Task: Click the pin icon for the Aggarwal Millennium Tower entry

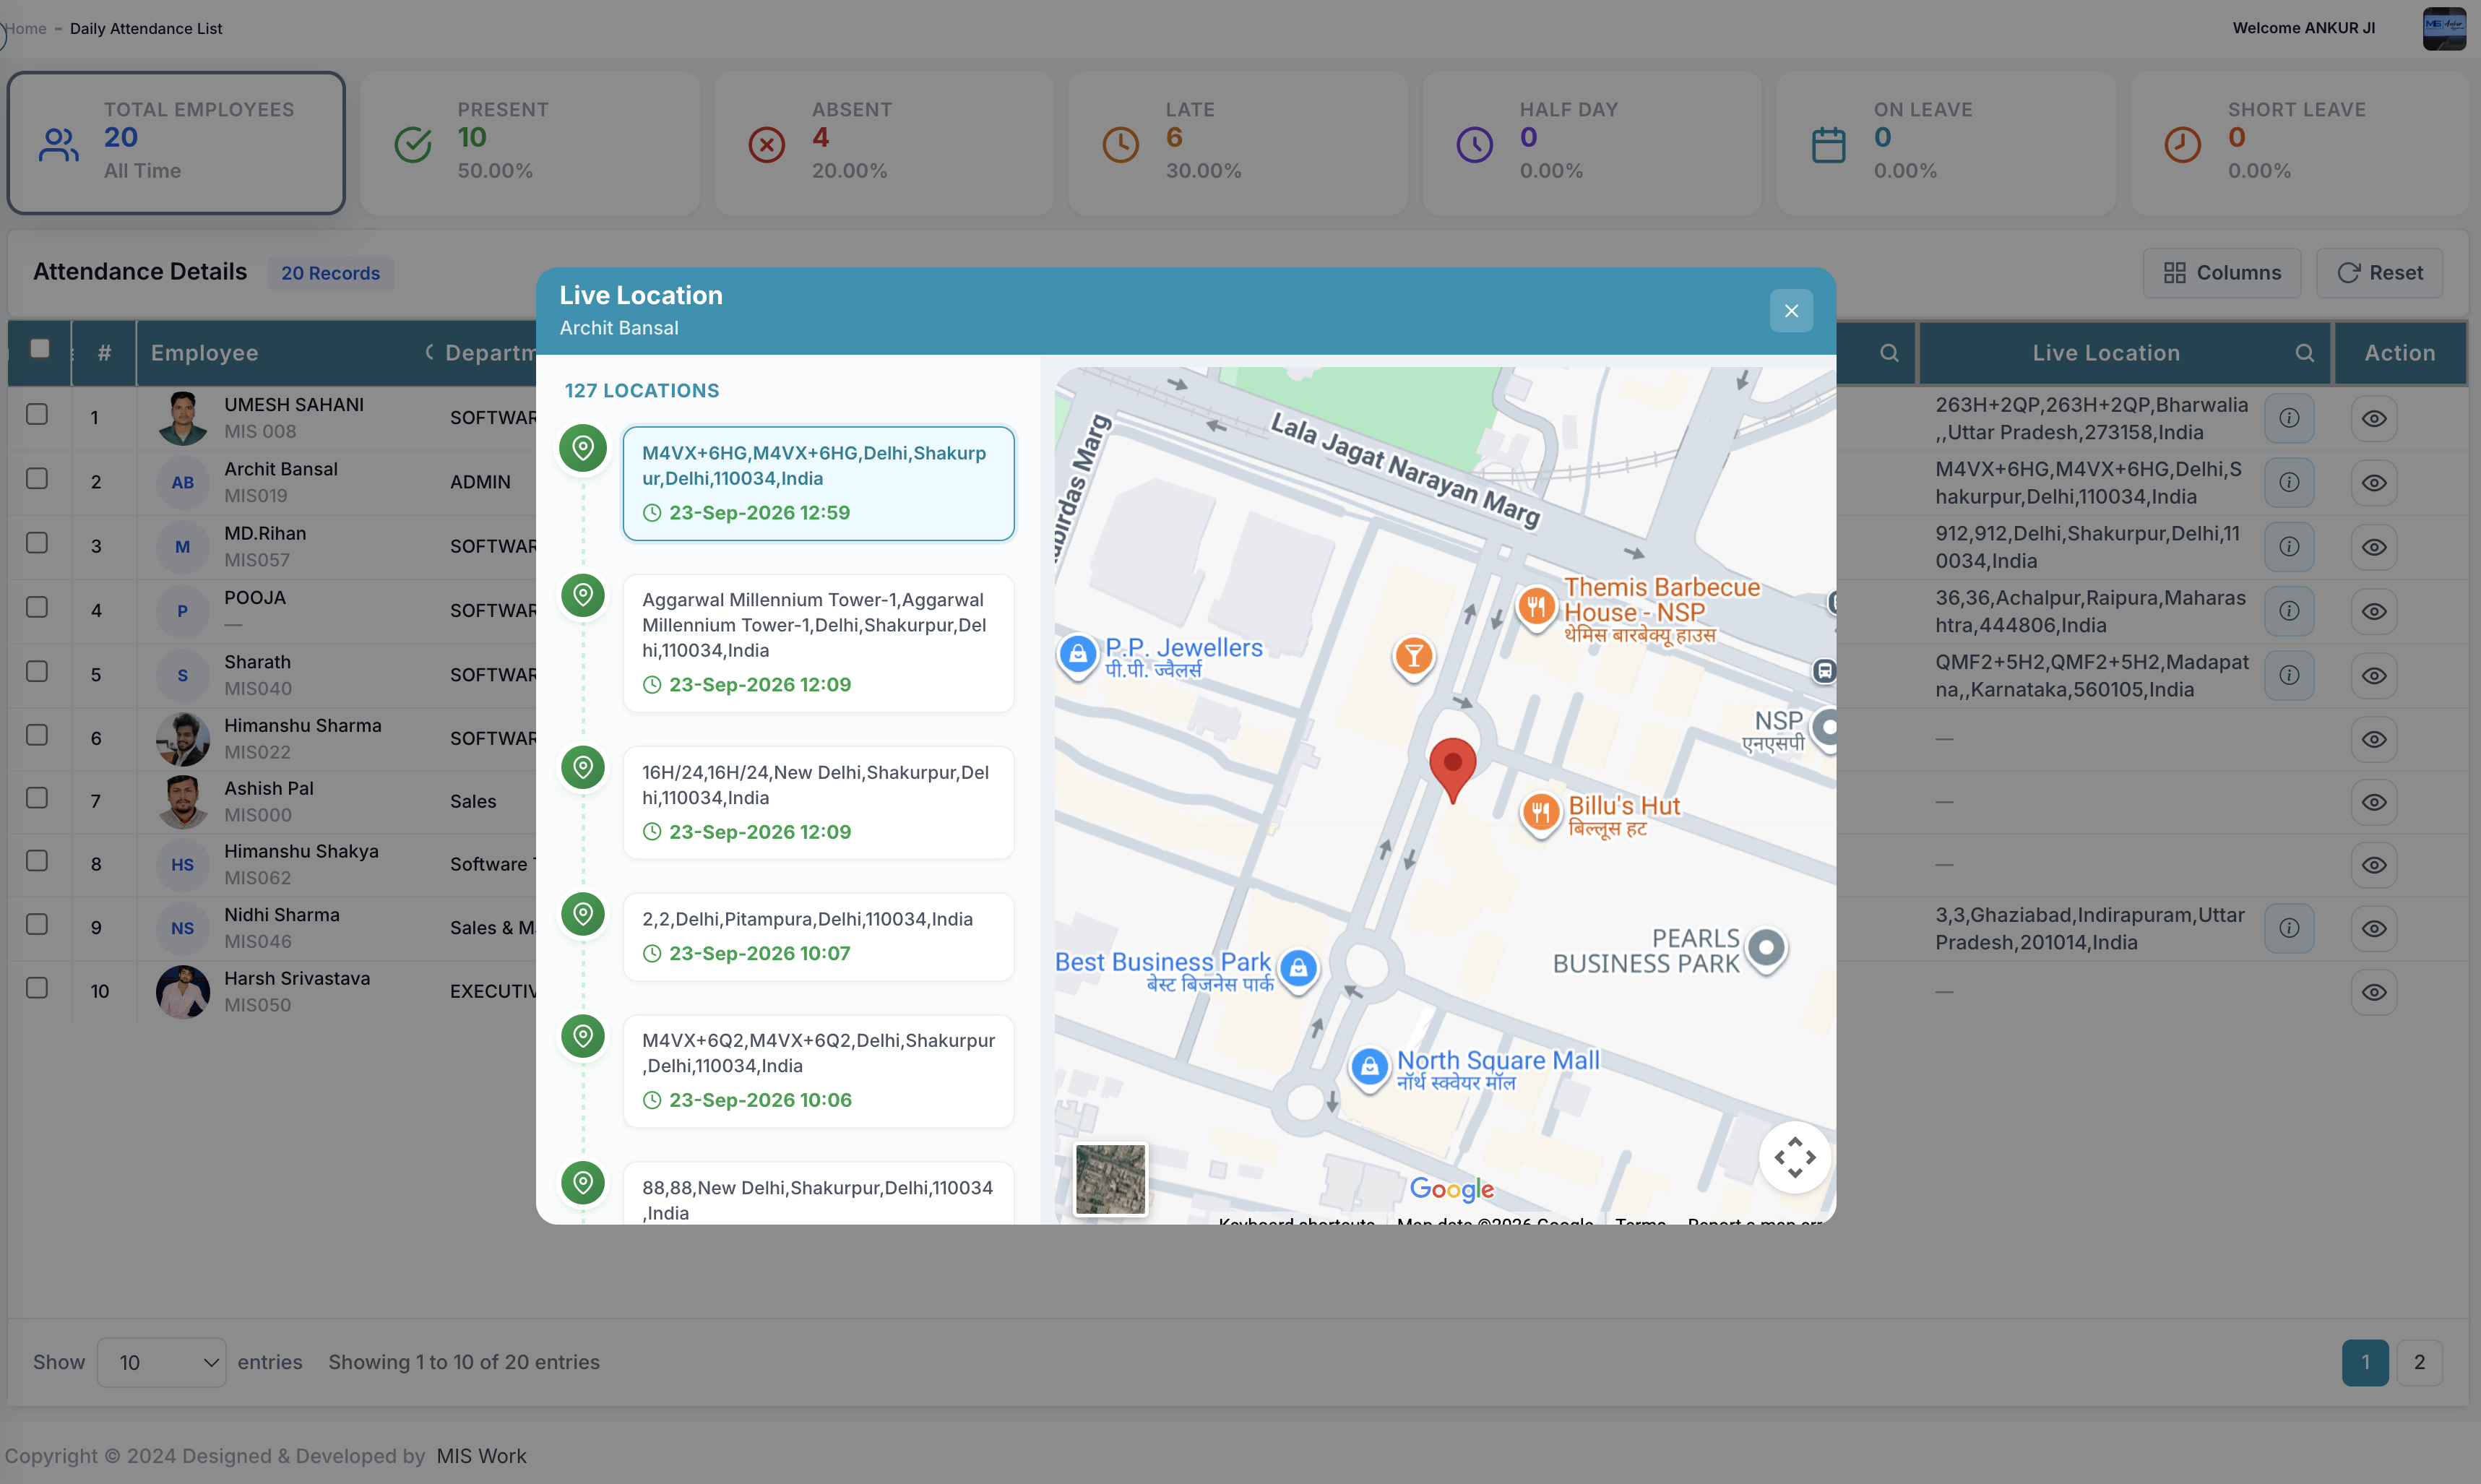Action: [x=583, y=595]
